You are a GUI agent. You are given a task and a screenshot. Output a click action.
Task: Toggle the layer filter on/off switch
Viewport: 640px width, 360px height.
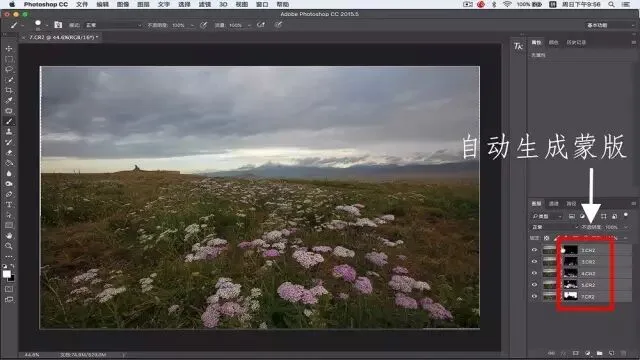[626, 215]
